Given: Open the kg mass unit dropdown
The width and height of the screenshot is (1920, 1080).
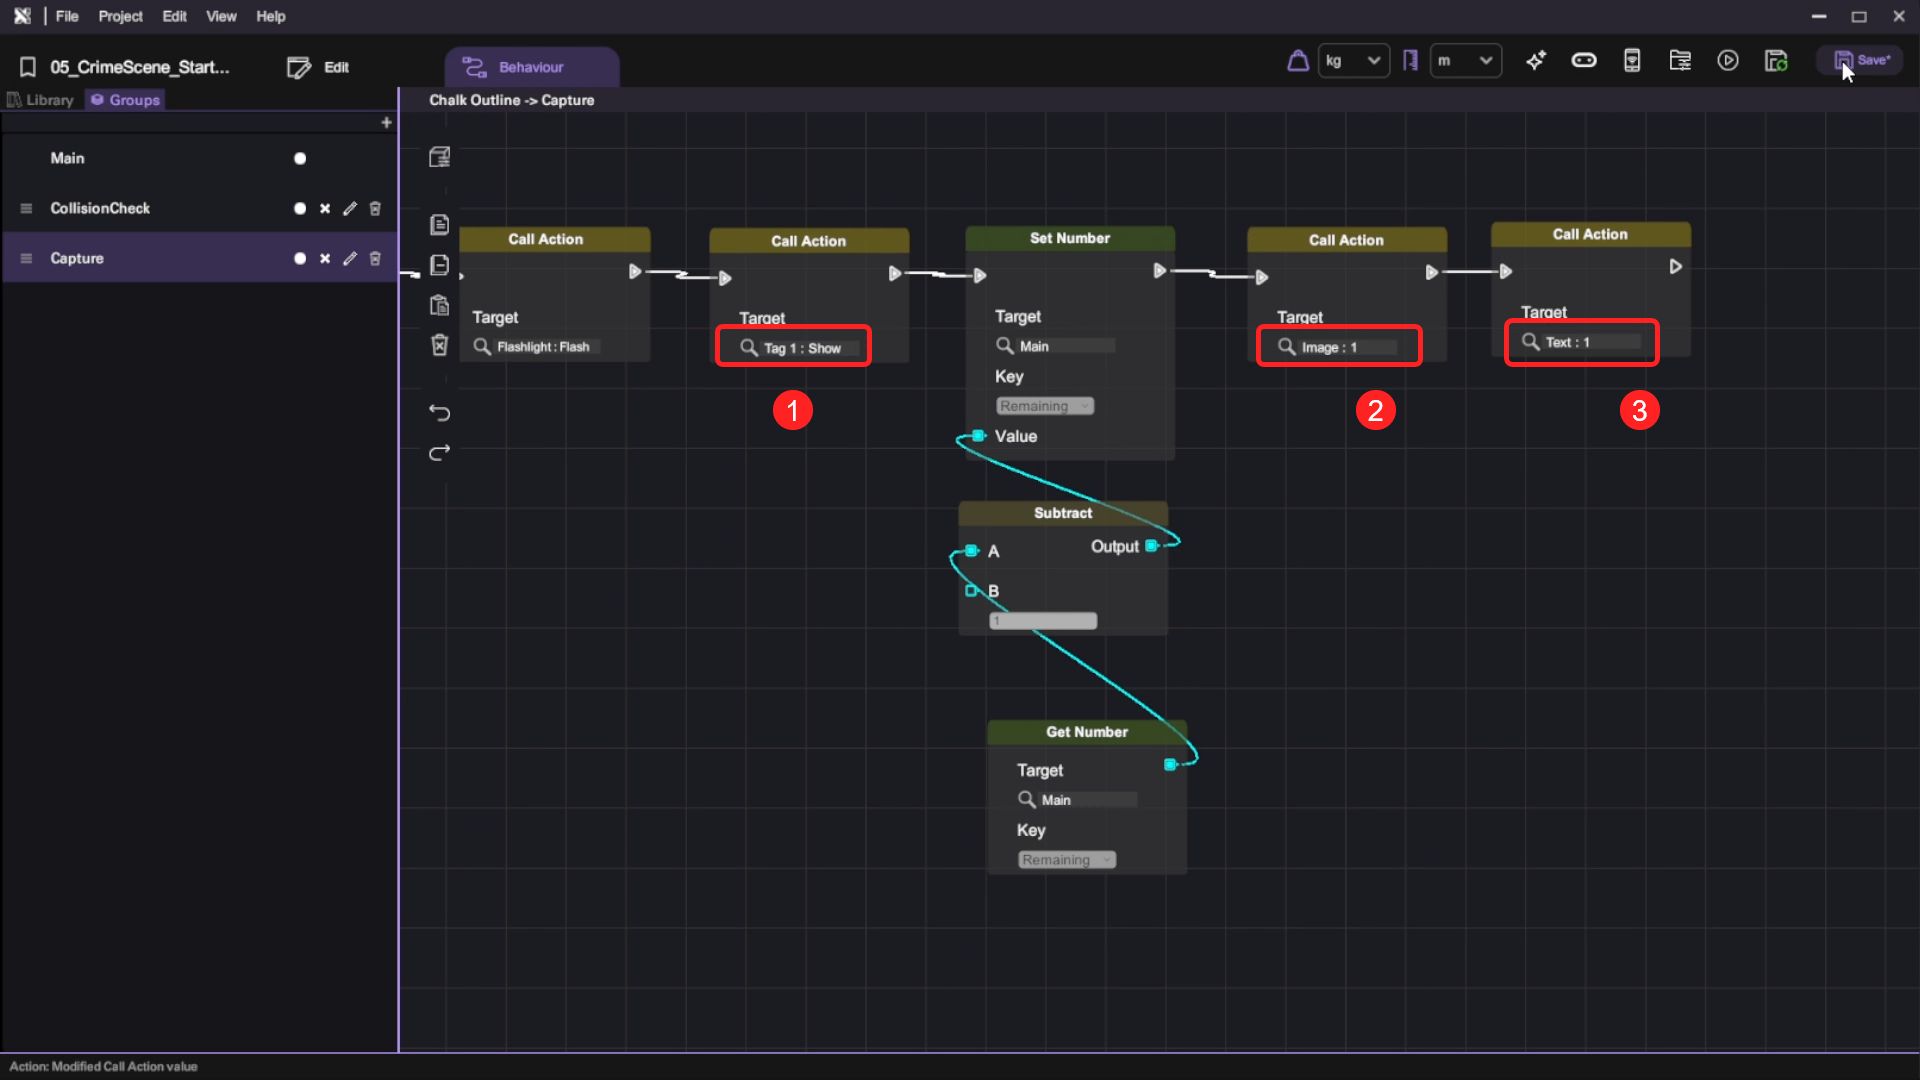Looking at the screenshot, I should (x=1353, y=61).
